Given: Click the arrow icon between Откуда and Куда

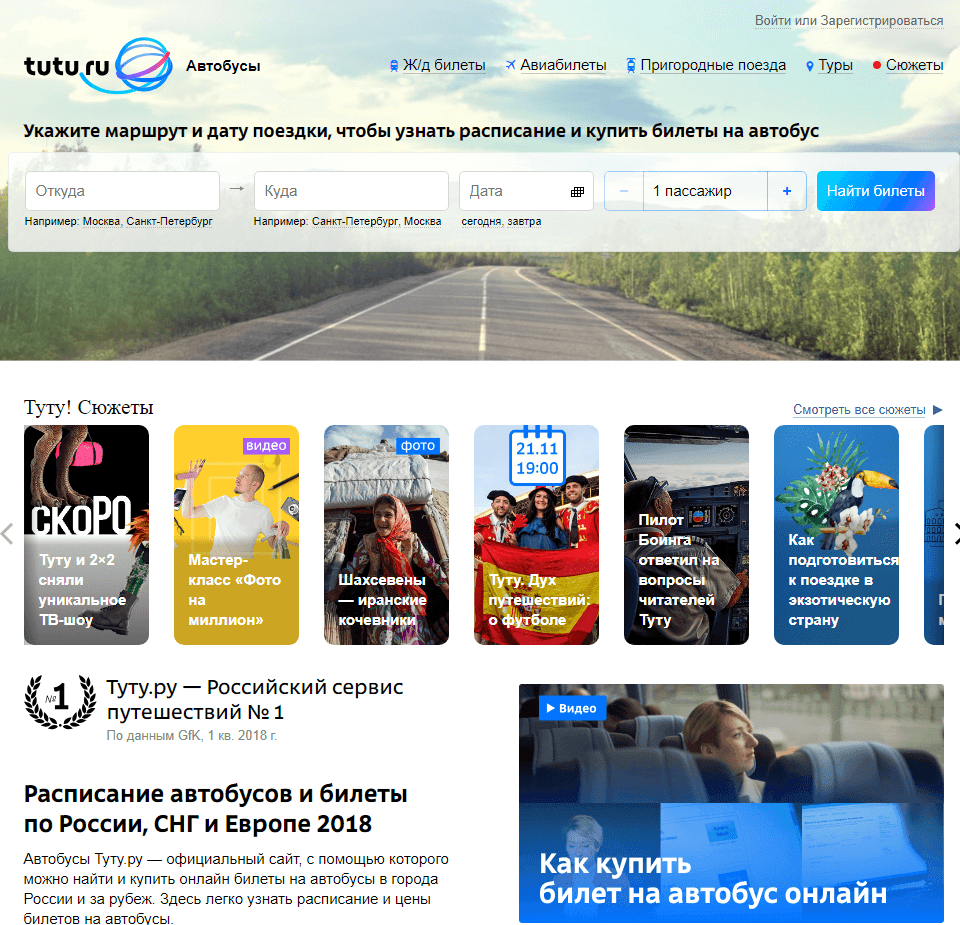Looking at the screenshot, I should click(x=237, y=189).
